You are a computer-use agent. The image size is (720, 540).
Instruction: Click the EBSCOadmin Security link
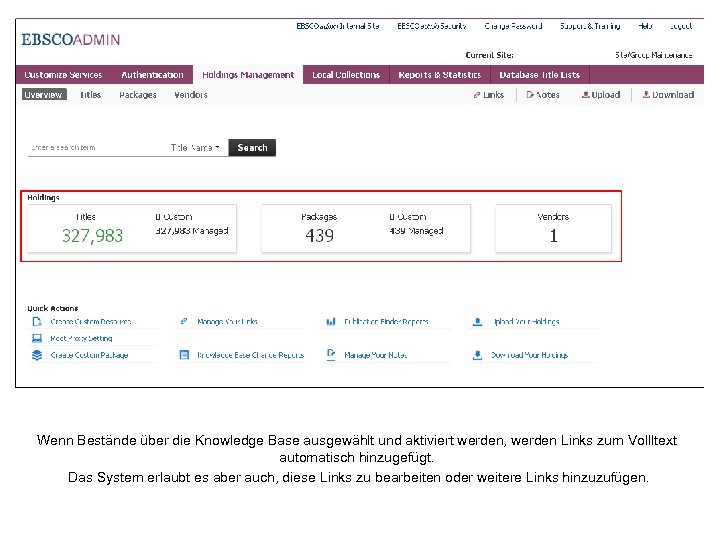[432, 26]
